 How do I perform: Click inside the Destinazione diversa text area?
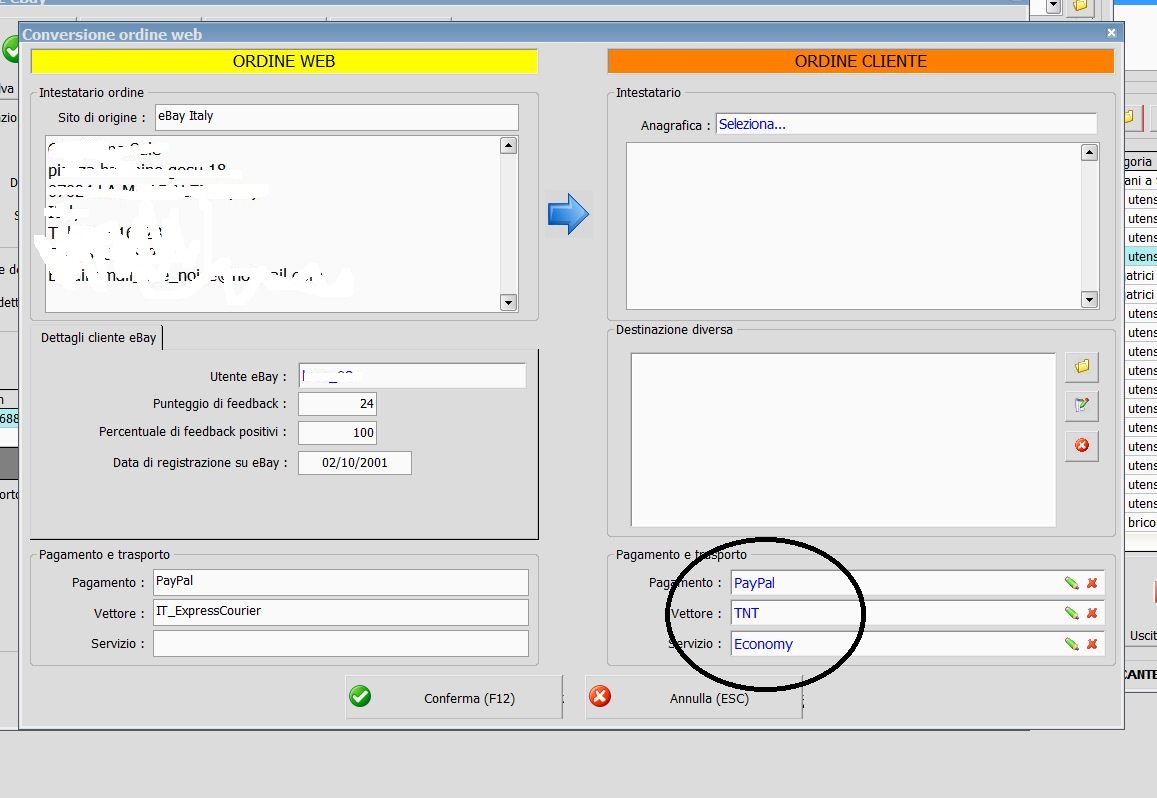click(843, 440)
